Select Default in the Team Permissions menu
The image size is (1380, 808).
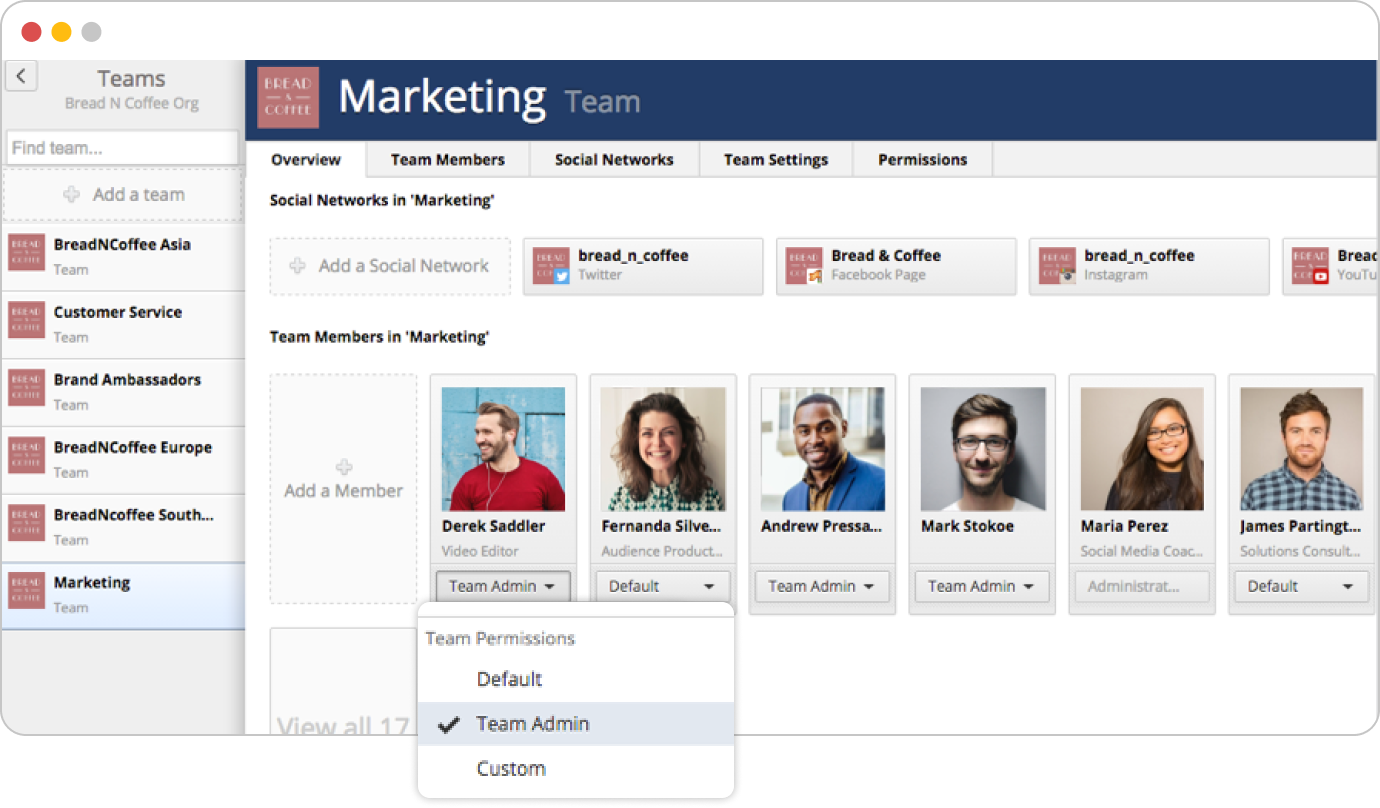509,679
